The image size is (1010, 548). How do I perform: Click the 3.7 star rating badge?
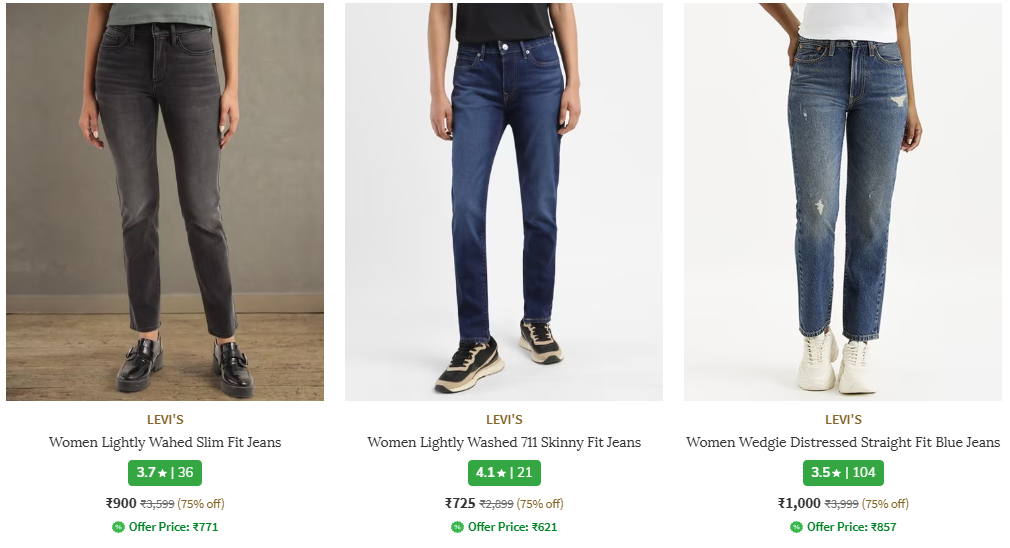pos(165,473)
